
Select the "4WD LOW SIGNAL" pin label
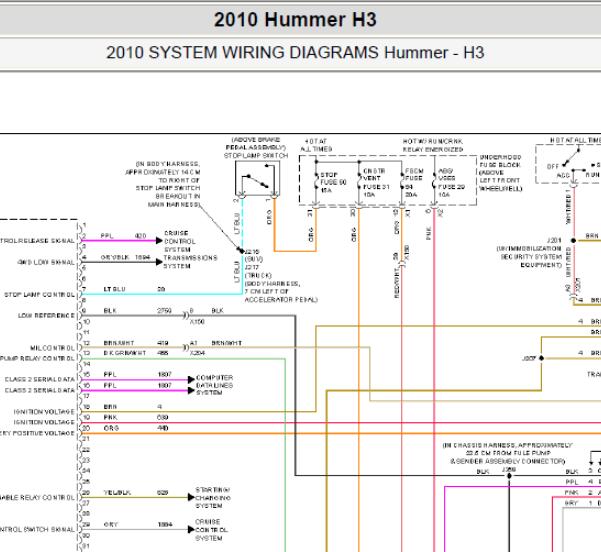[46, 263]
